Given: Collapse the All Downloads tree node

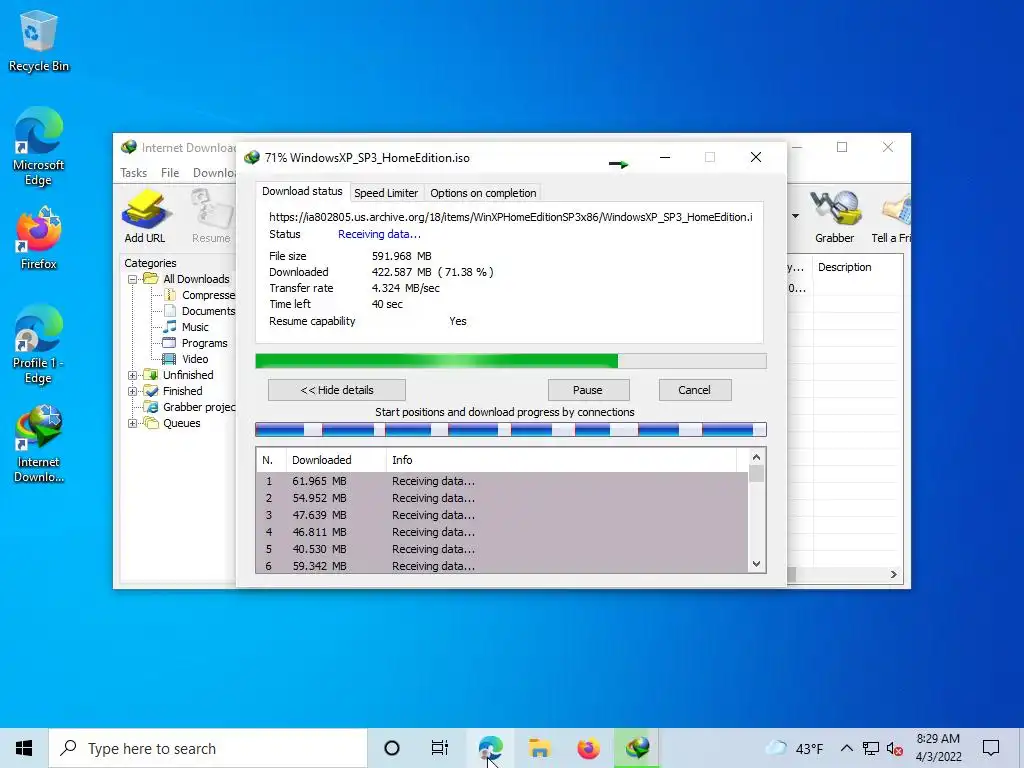Looking at the screenshot, I should [x=133, y=280].
